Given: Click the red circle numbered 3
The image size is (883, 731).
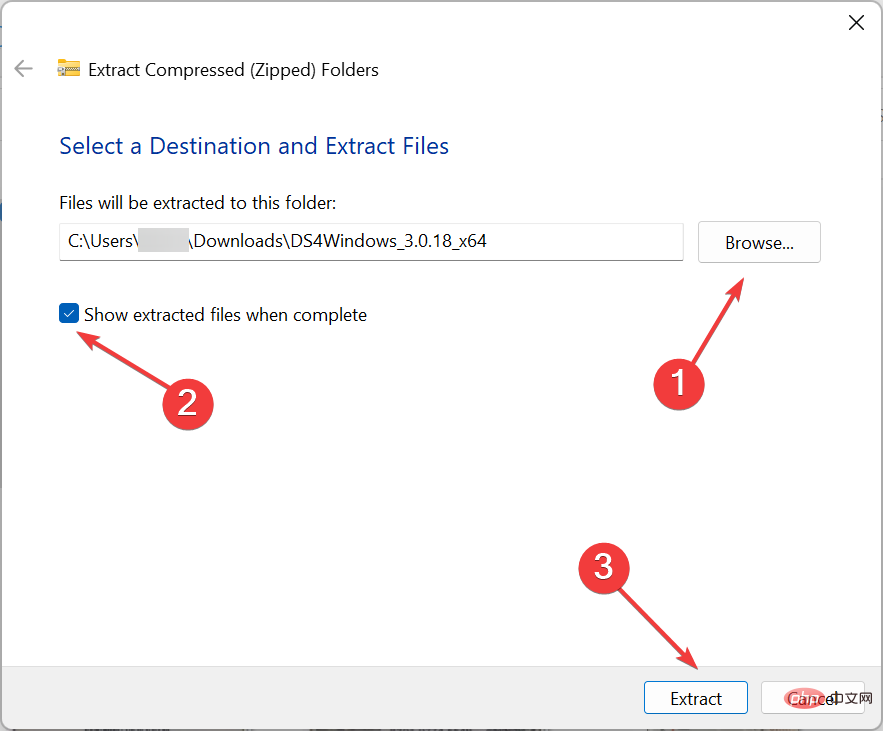Looking at the screenshot, I should tap(604, 567).
